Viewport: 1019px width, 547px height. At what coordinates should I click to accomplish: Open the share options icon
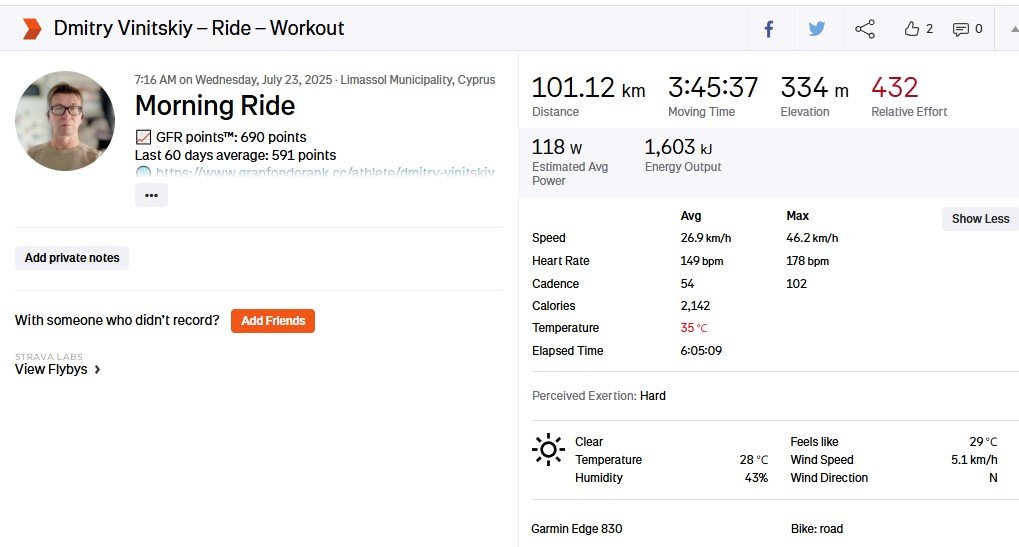tap(865, 29)
